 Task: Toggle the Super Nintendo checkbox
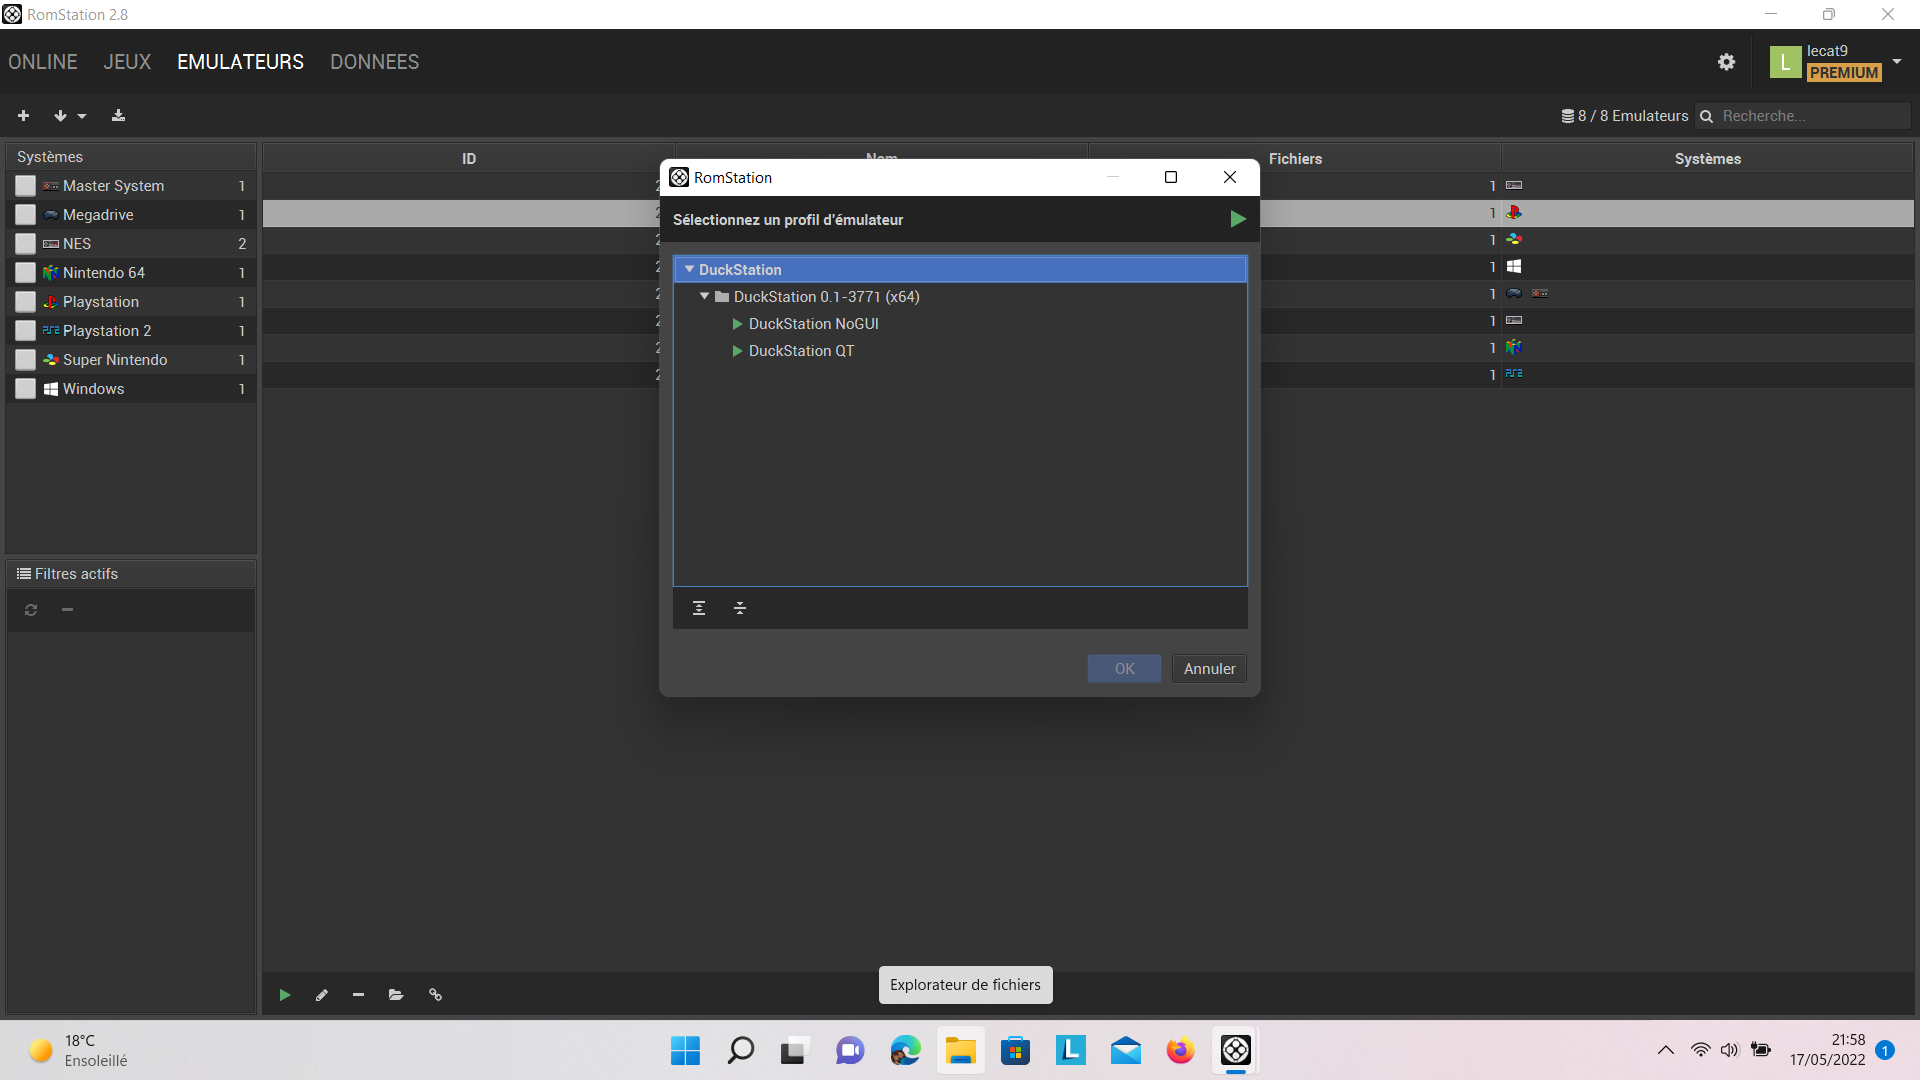[x=26, y=360]
